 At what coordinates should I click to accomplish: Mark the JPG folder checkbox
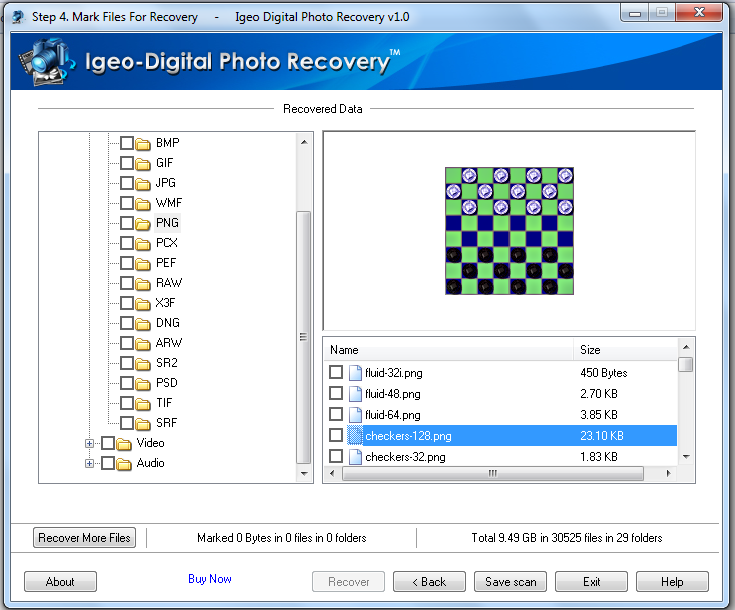click(x=127, y=182)
